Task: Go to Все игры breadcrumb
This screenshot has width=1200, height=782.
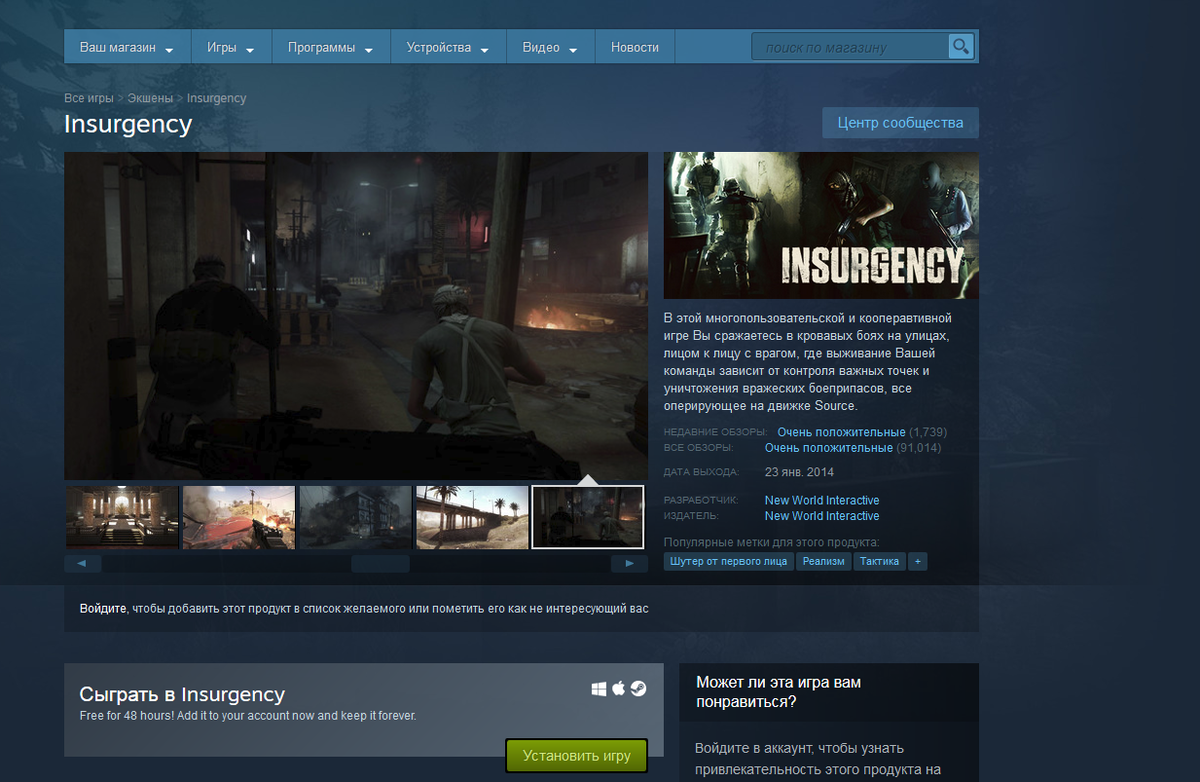Action: pyautogui.click(x=89, y=98)
